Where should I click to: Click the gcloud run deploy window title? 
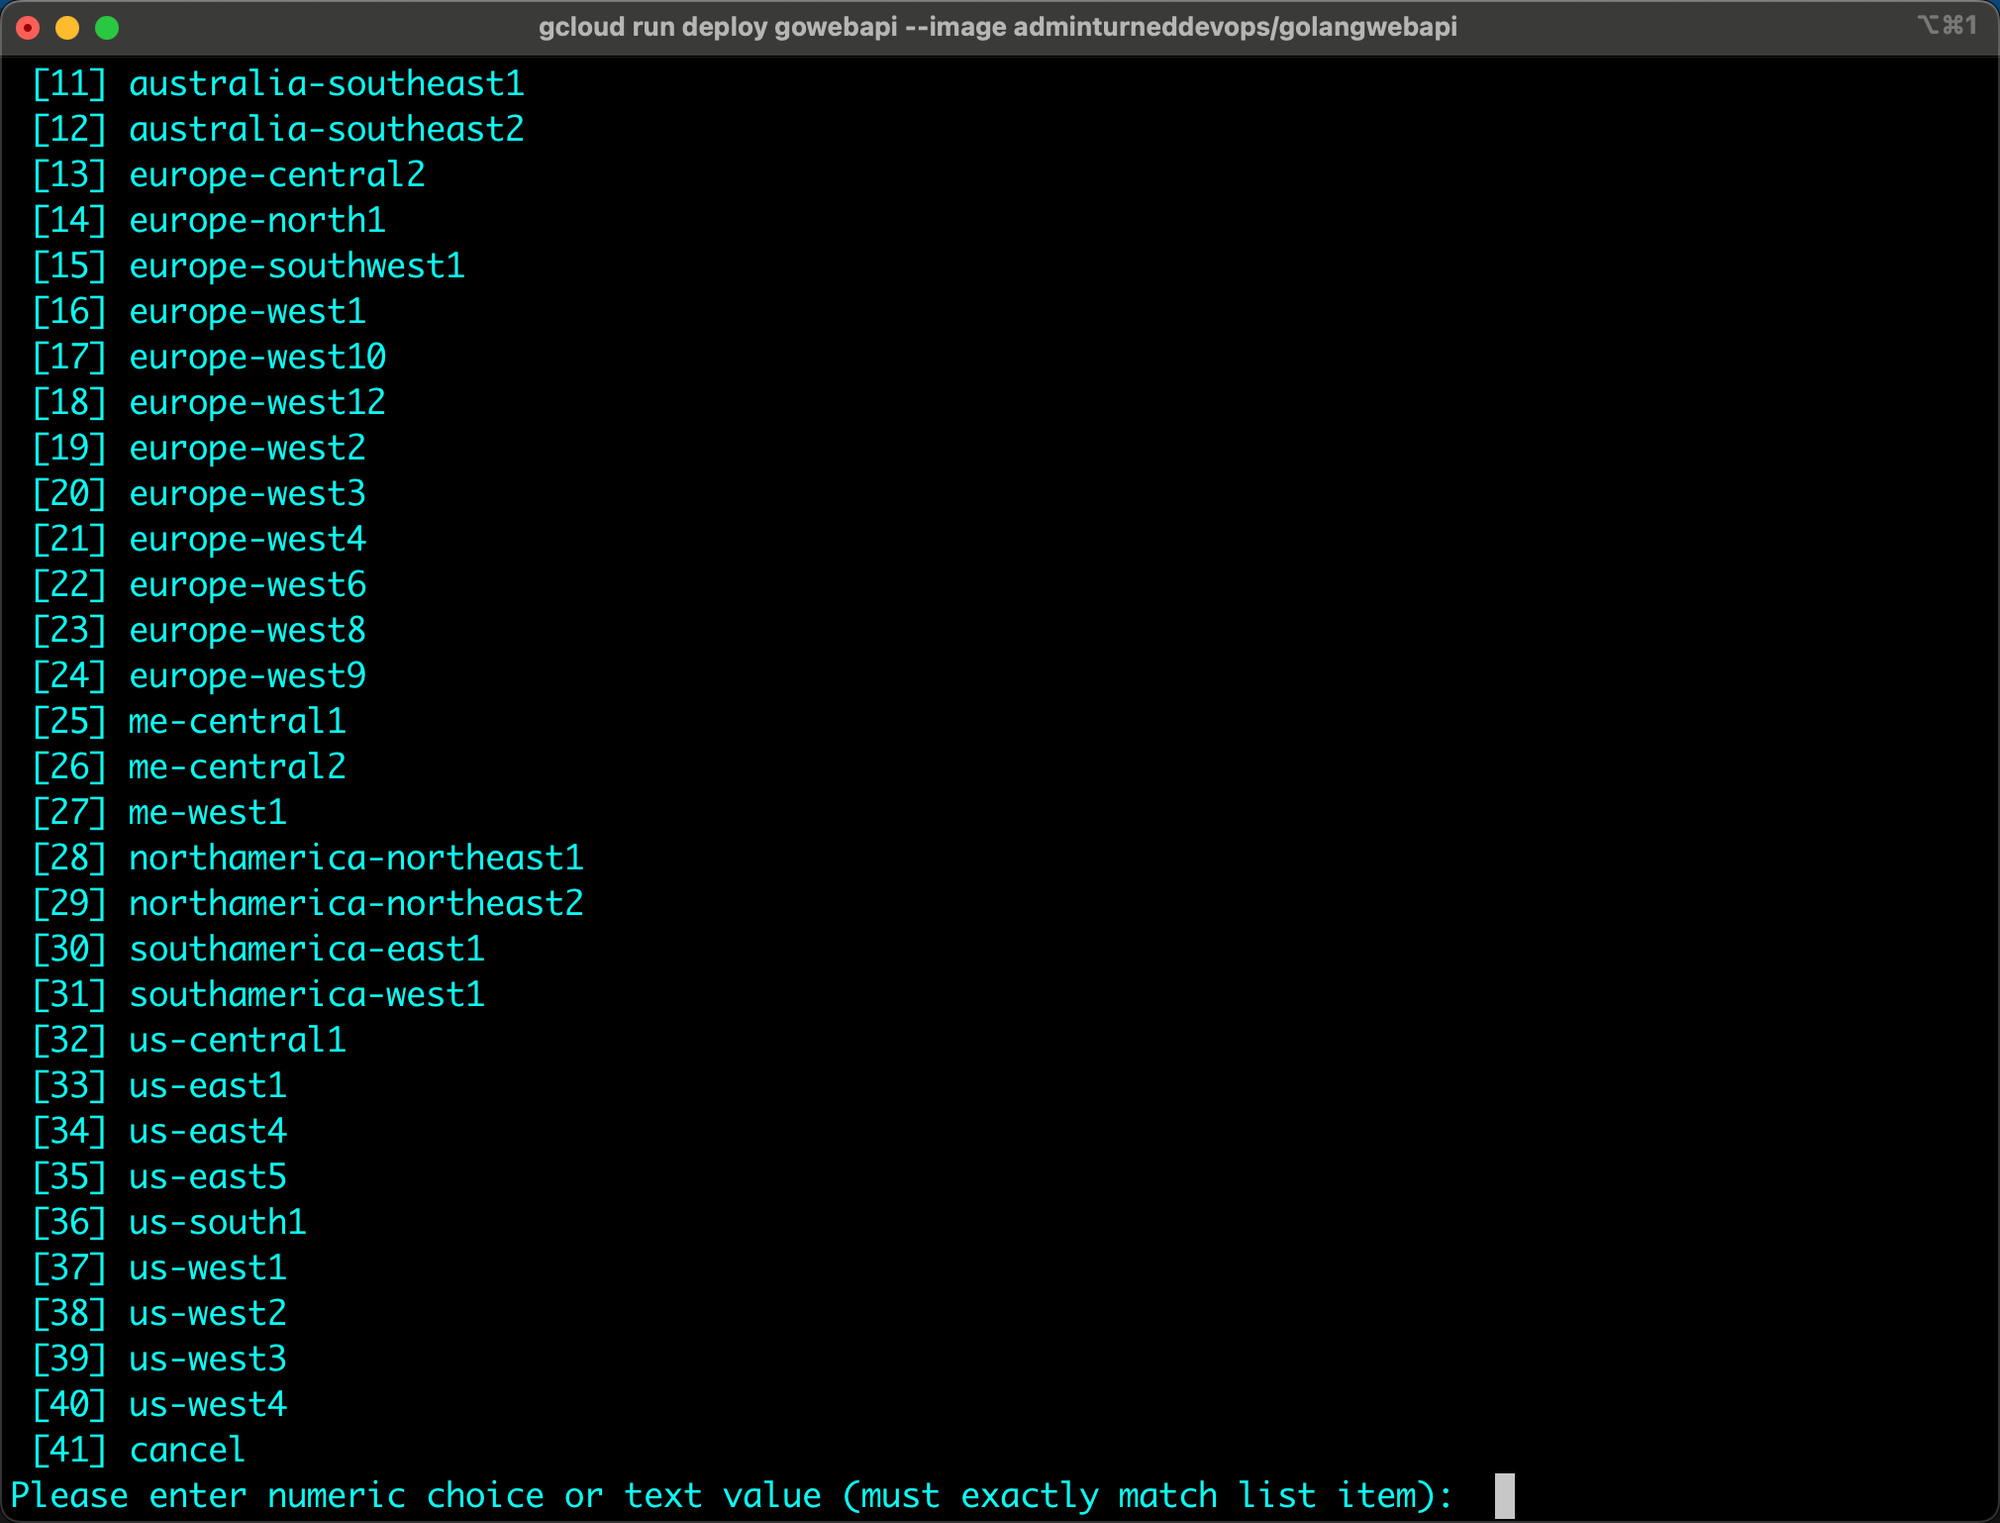click(997, 27)
